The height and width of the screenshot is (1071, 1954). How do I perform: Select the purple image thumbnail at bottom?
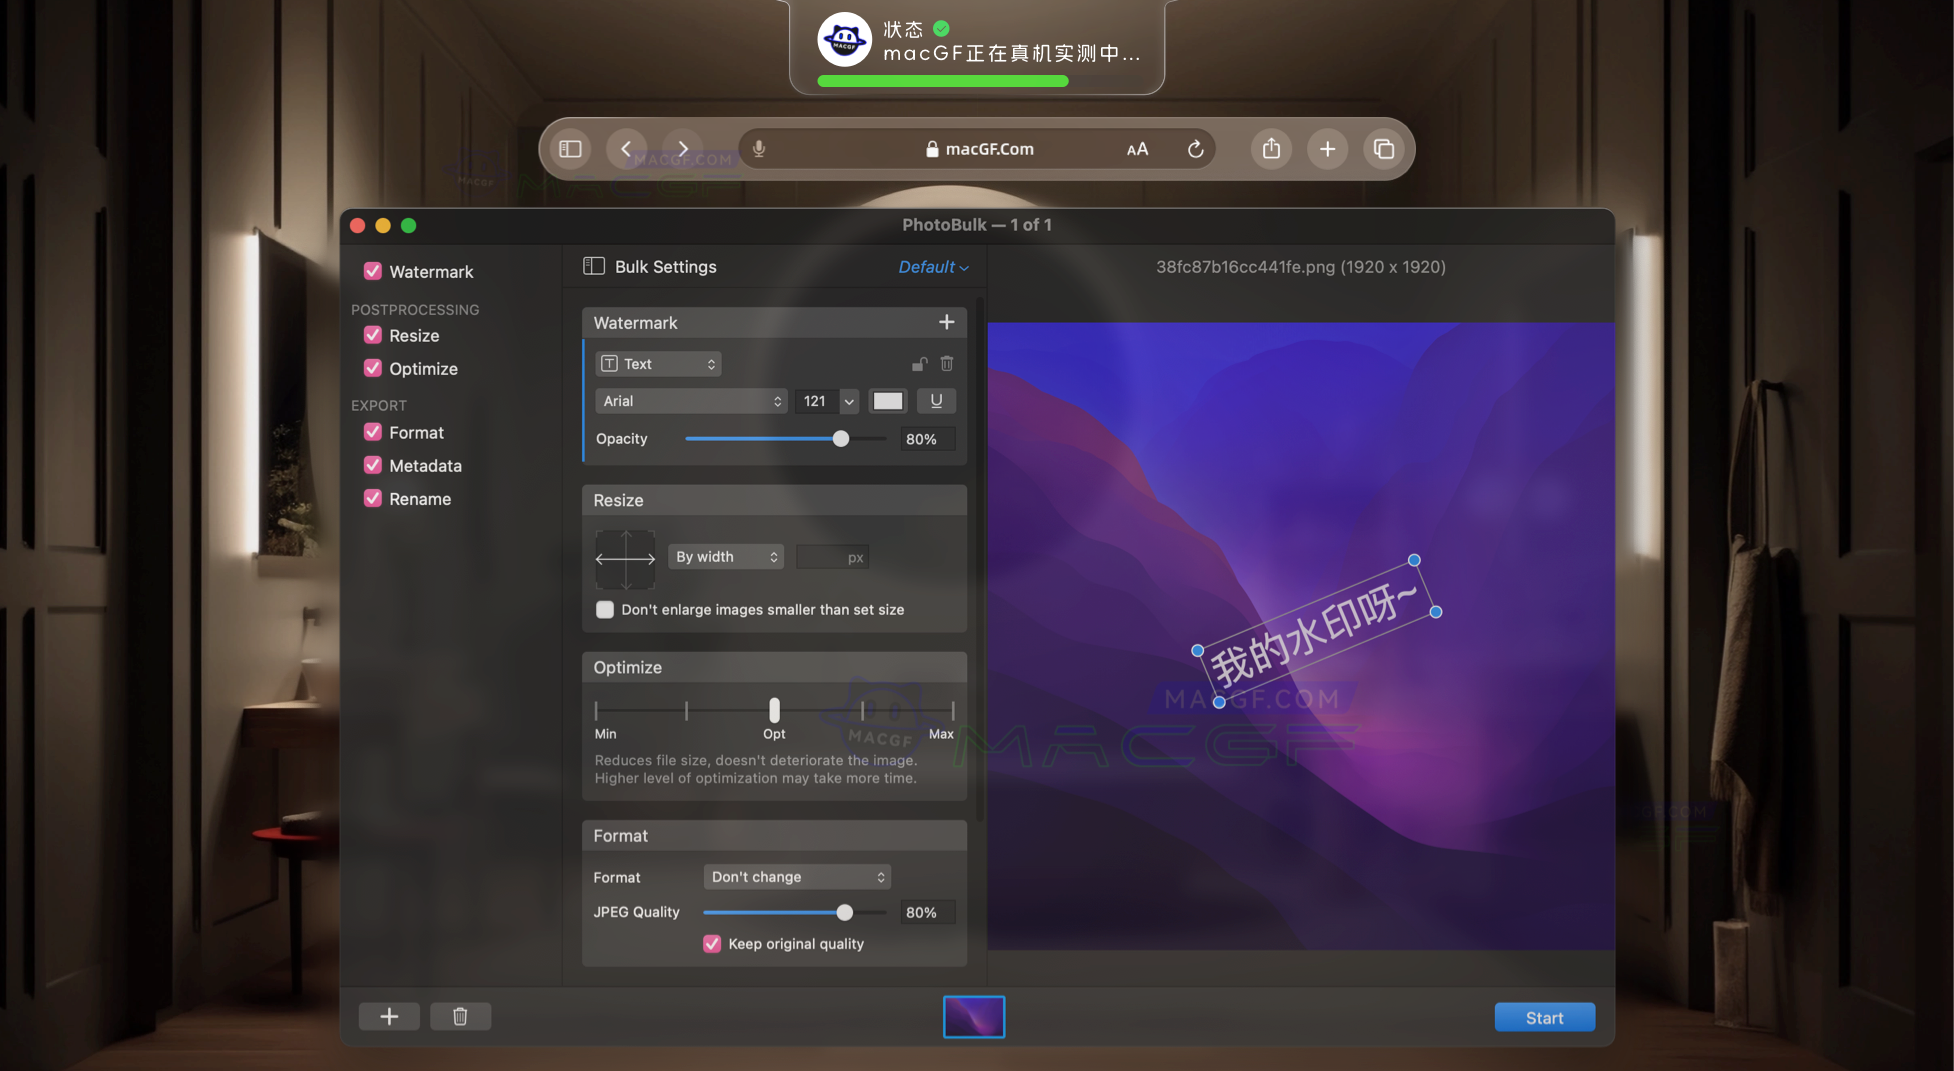coord(973,1016)
